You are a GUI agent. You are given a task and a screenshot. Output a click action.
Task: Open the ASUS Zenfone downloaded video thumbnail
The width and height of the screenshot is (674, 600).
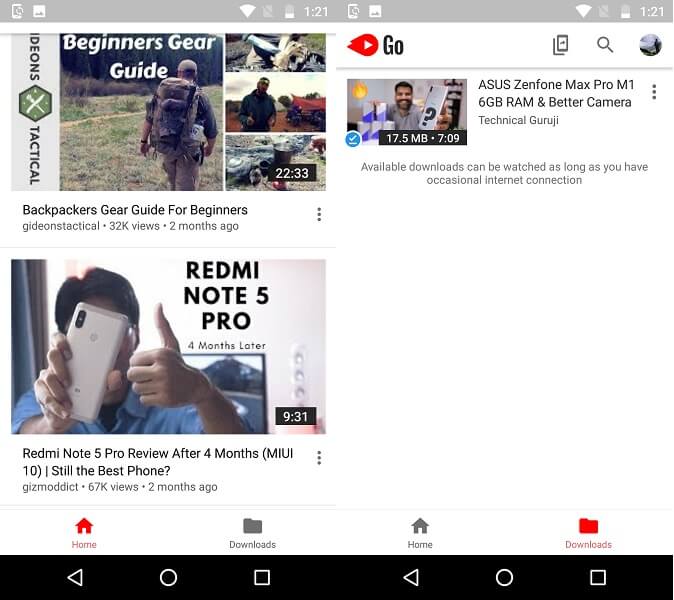point(407,112)
